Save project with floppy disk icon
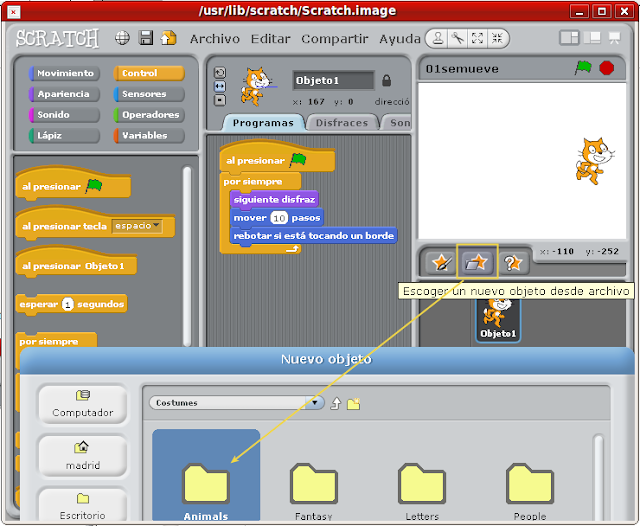This screenshot has height=526, width=640. (146, 38)
